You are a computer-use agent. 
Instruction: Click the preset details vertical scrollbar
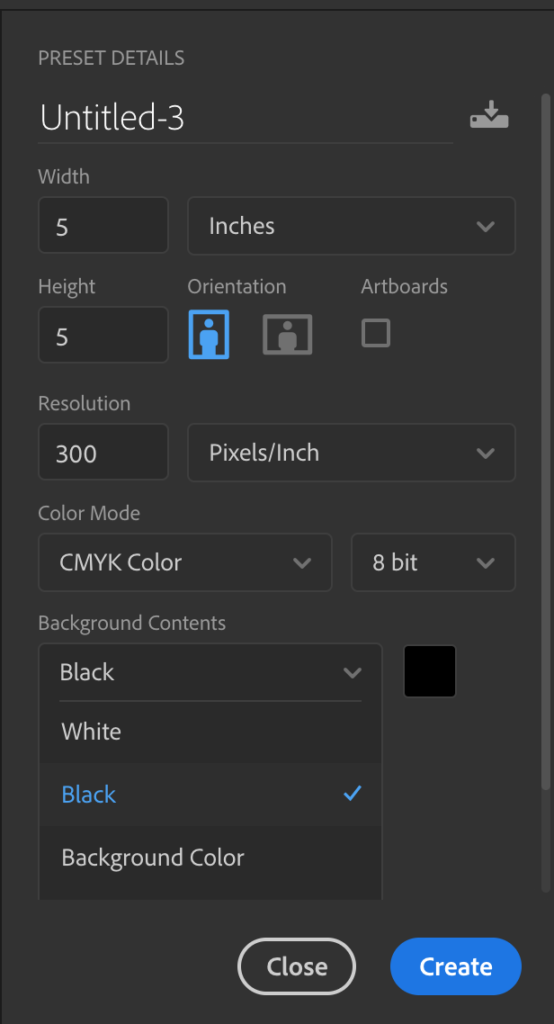546,443
